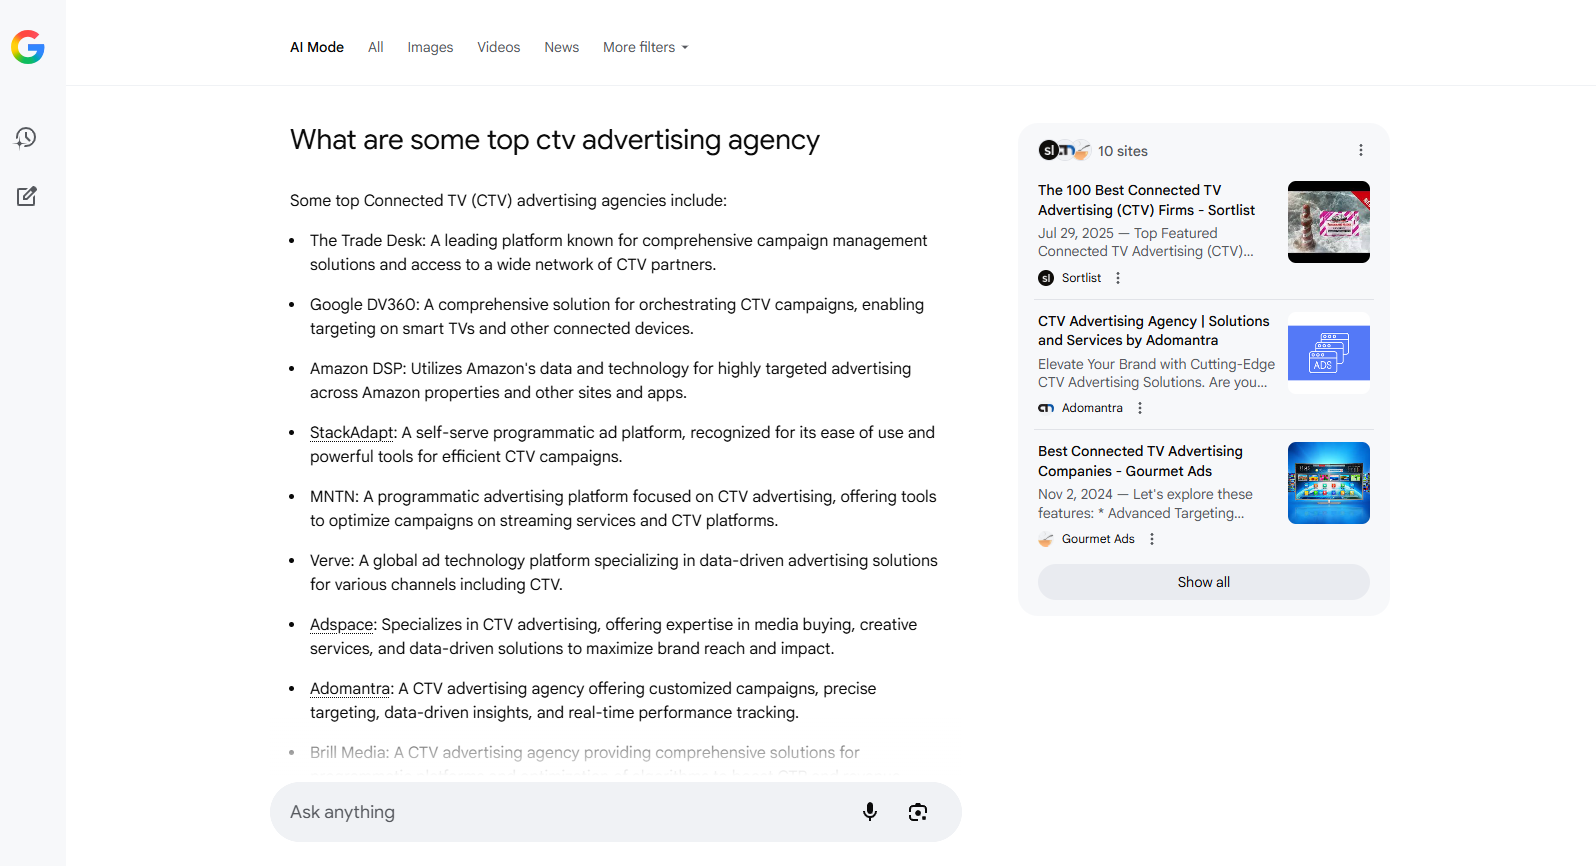Screen dimensions: 1596x866
Task: Click the Amazon DSP bullet text
Action: [610, 380]
